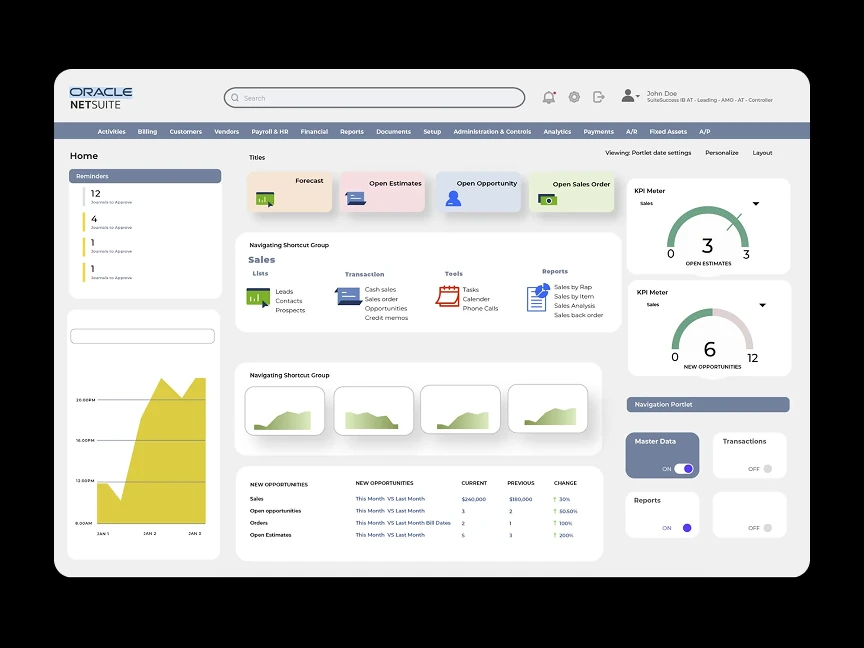
Task: Open the Financial menu in the navbar
Action: click(x=314, y=131)
